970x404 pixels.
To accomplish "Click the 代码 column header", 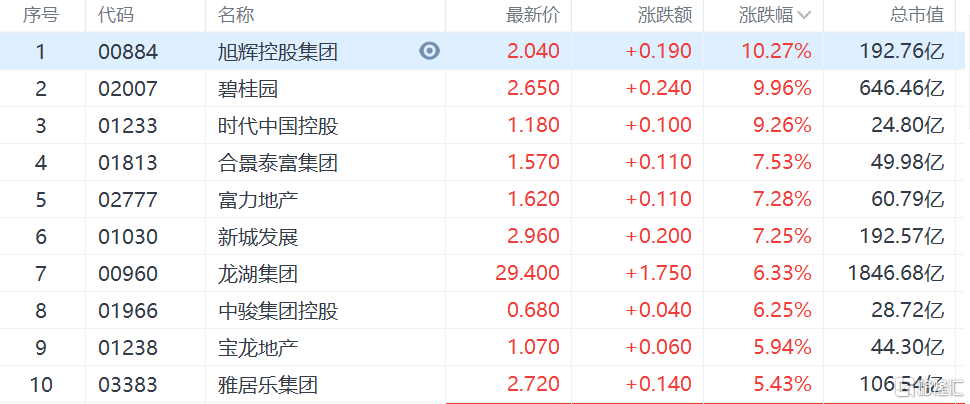I will click(116, 15).
